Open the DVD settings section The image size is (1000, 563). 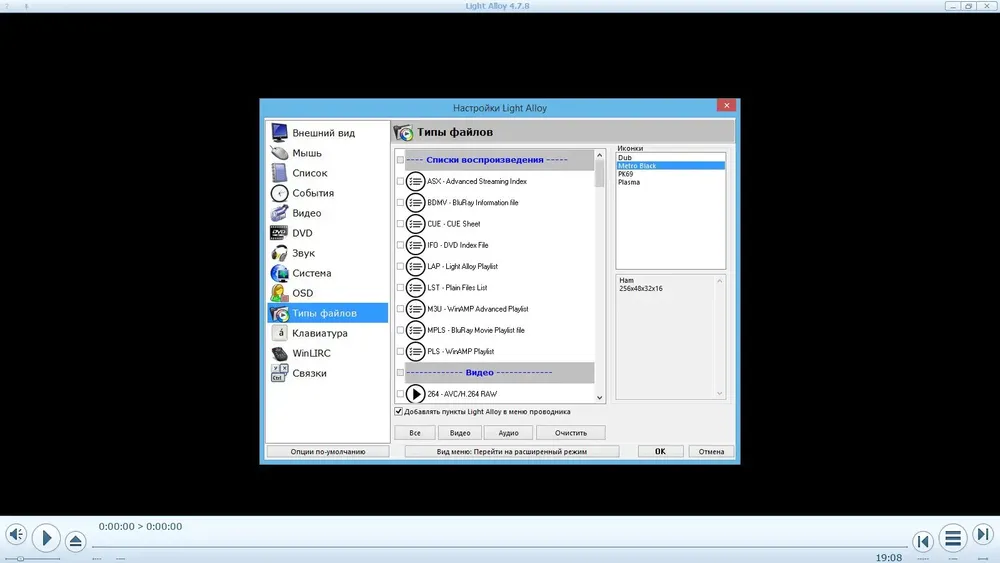(327, 233)
